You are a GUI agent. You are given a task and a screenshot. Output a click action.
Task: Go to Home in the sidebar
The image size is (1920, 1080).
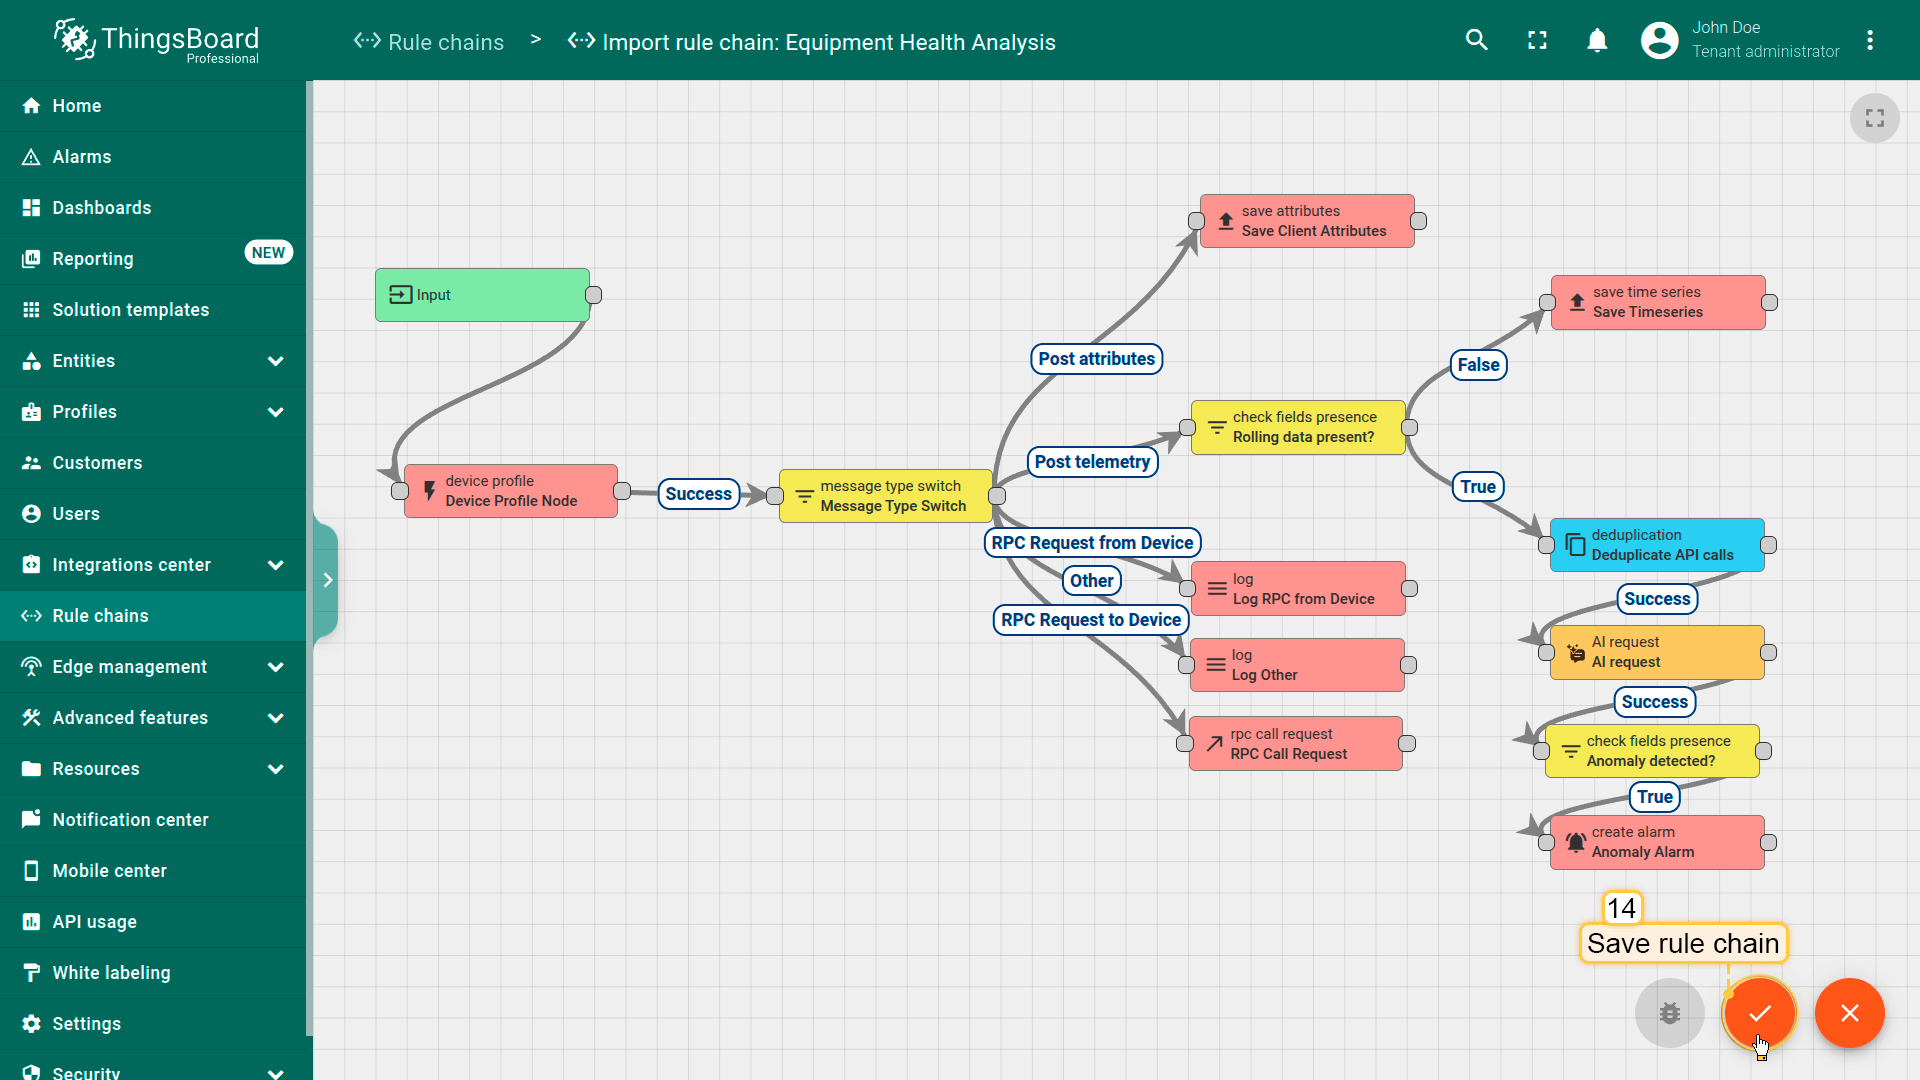pos(153,106)
